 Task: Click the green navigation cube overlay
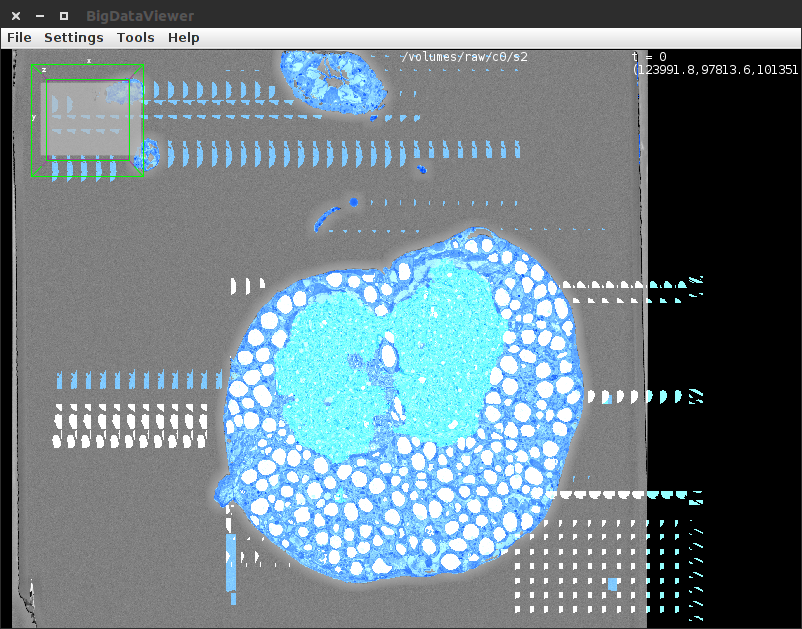(x=88, y=120)
